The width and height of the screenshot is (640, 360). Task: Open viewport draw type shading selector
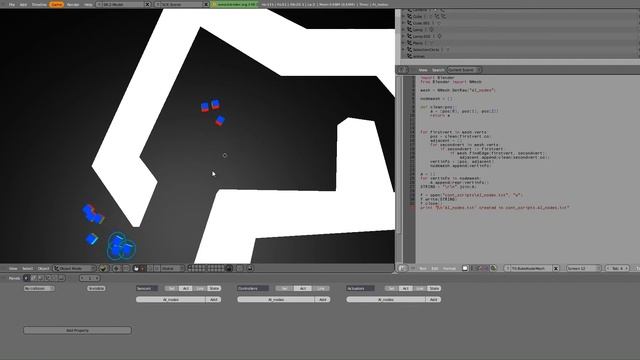104,269
